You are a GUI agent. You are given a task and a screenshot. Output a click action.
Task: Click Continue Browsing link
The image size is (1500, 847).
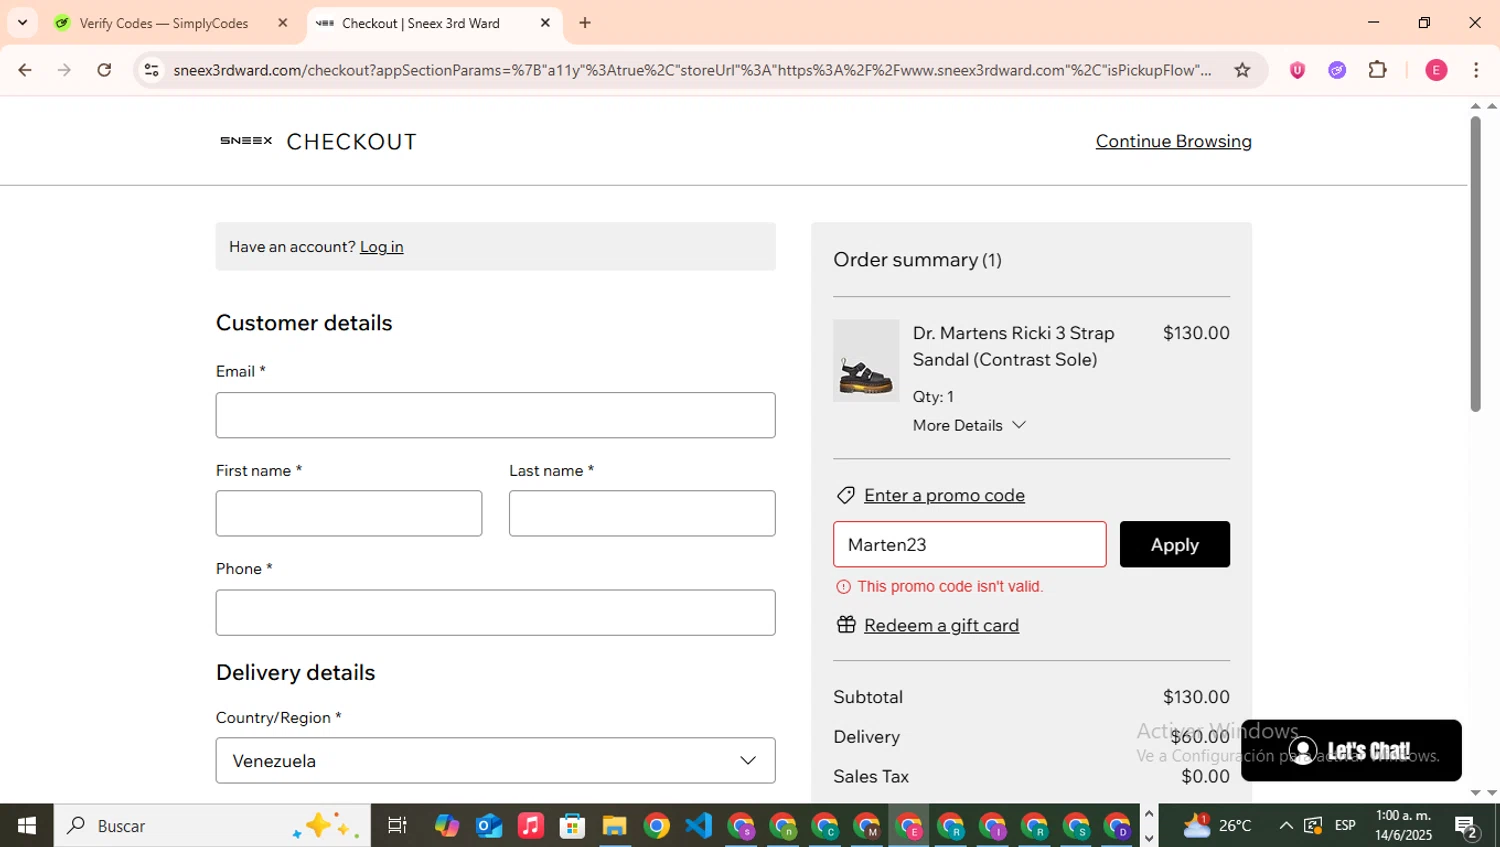pos(1173,141)
